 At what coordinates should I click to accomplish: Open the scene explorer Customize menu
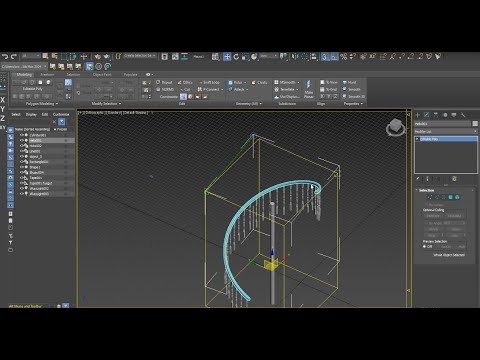pos(61,114)
